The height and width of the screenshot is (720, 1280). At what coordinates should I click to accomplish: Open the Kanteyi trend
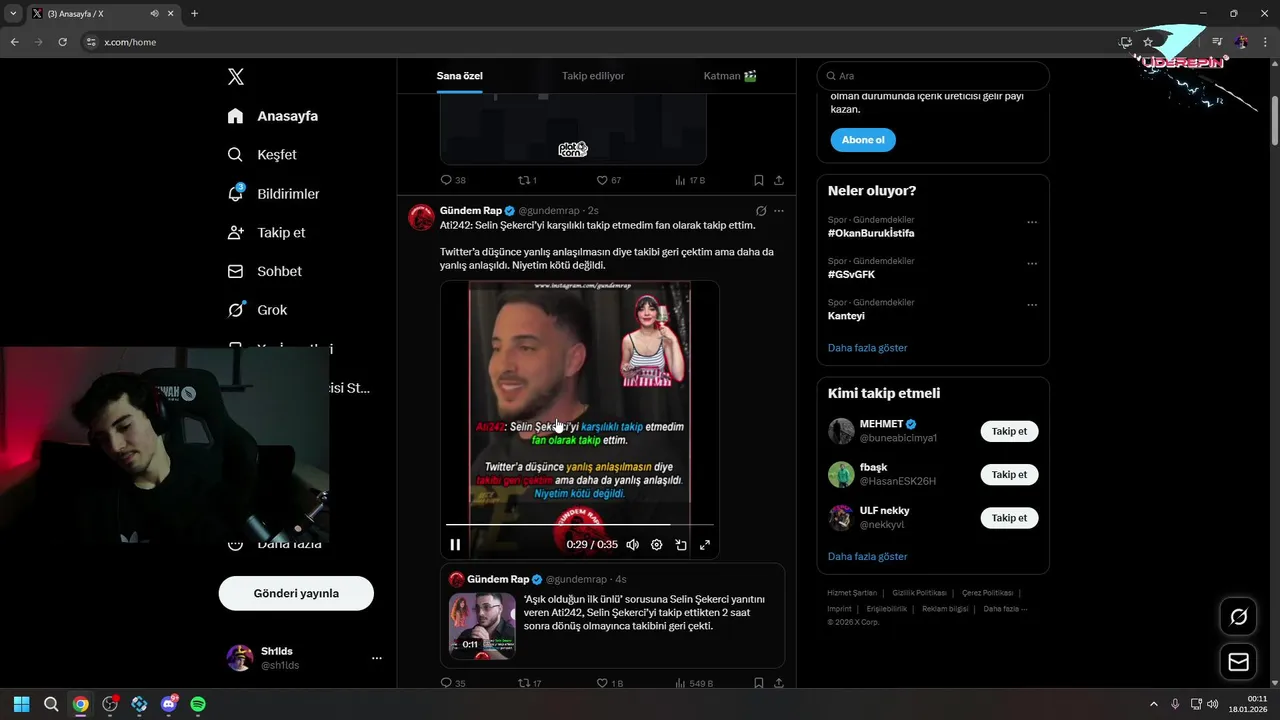(x=846, y=316)
